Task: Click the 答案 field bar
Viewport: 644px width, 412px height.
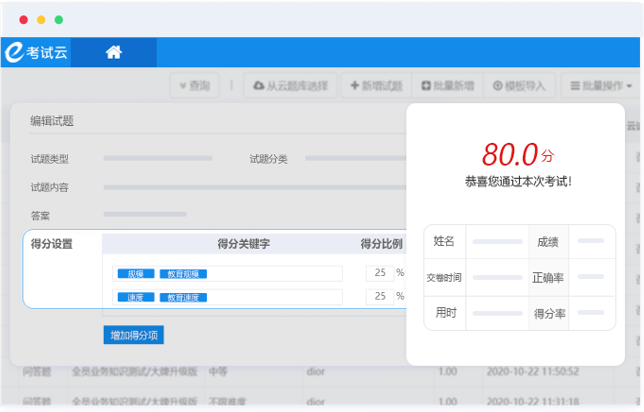Action: 145,214
